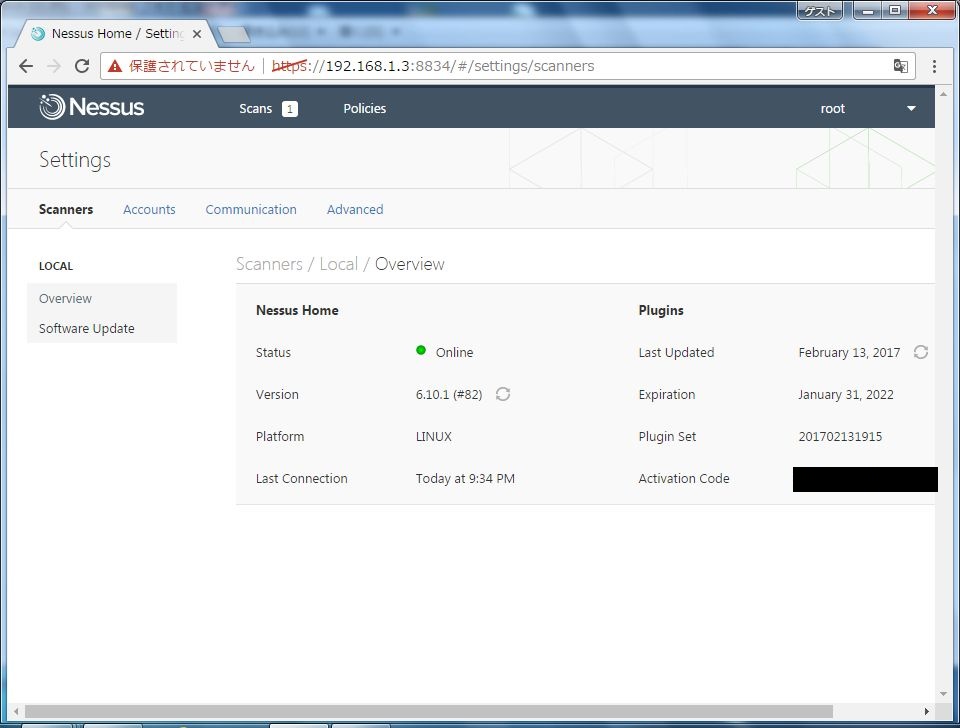
Task: Click the horizontal scrollbar right arrow
Action: 927,711
